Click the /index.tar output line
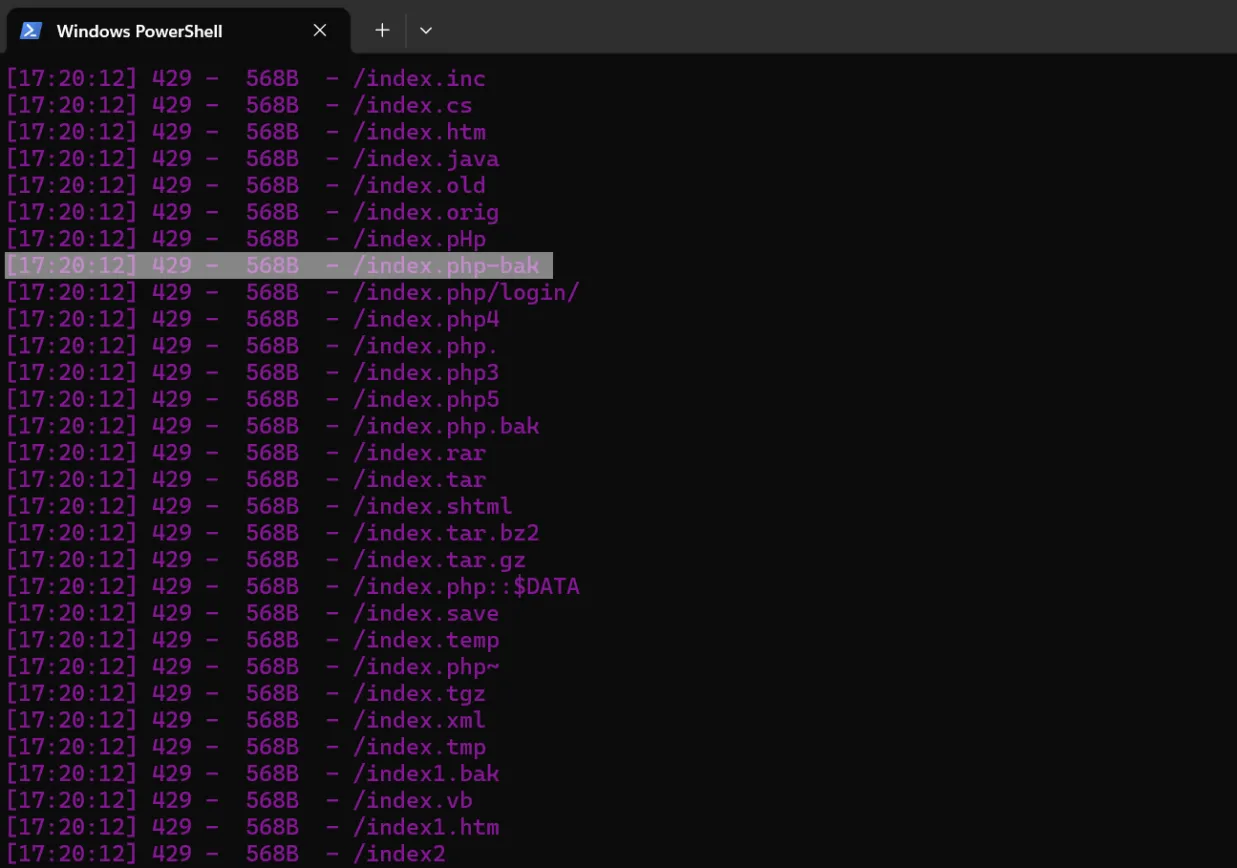 (x=246, y=480)
